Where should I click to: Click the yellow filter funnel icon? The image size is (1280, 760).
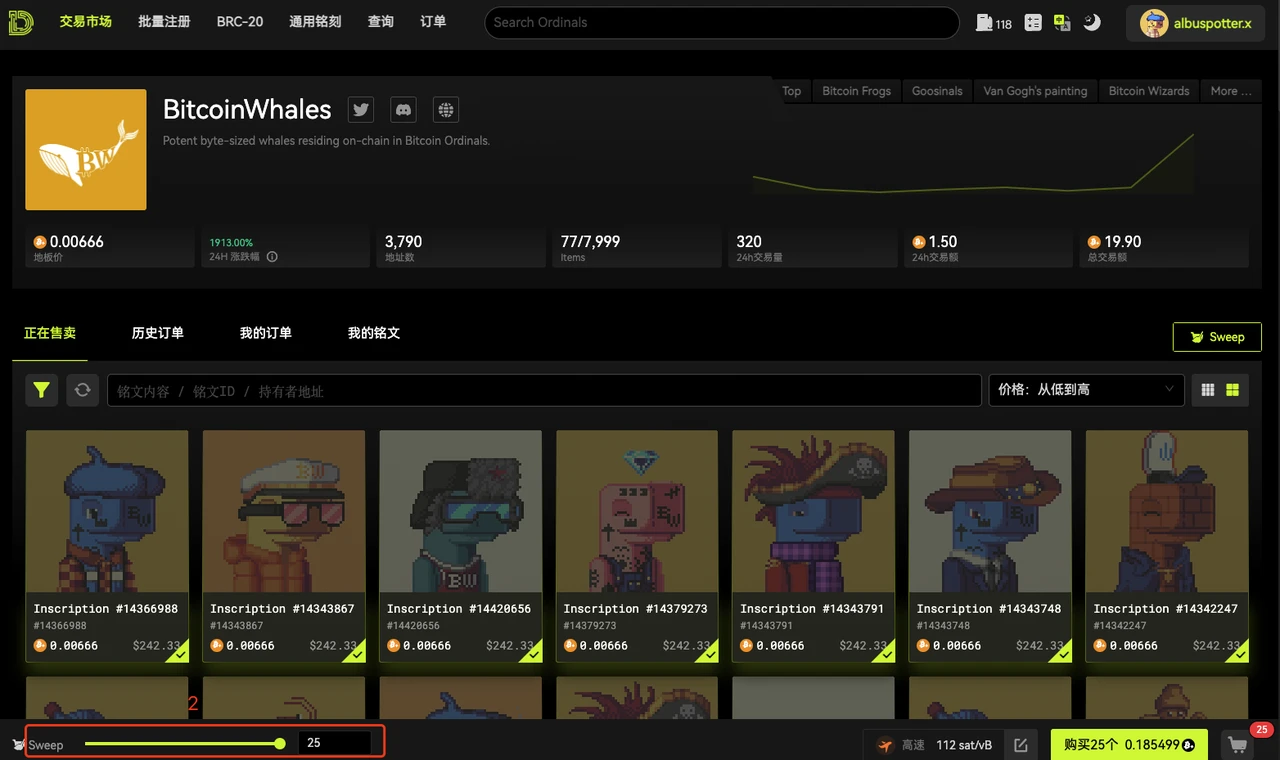pyautogui.click(x=41, y=390)
